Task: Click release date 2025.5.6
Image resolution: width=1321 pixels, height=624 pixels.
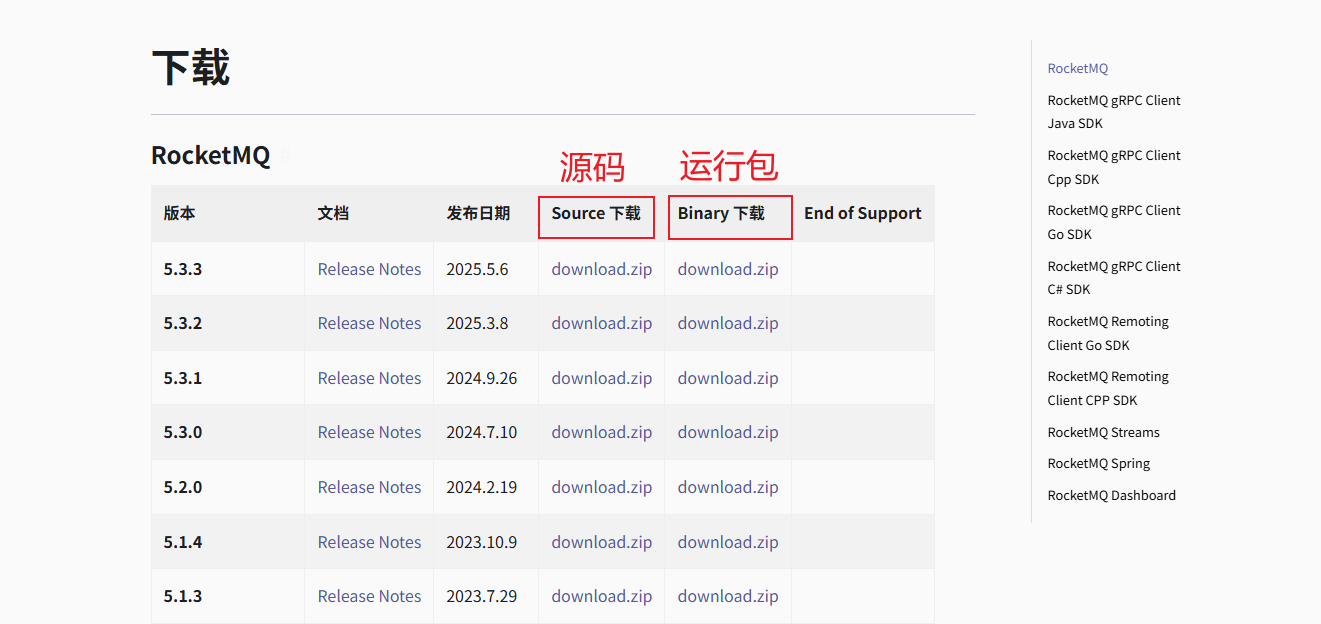Action: point(477,269)
